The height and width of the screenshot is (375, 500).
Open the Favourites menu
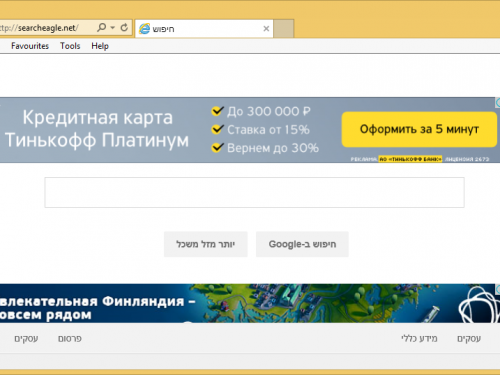pyautogui.click(x=30, y=46)
